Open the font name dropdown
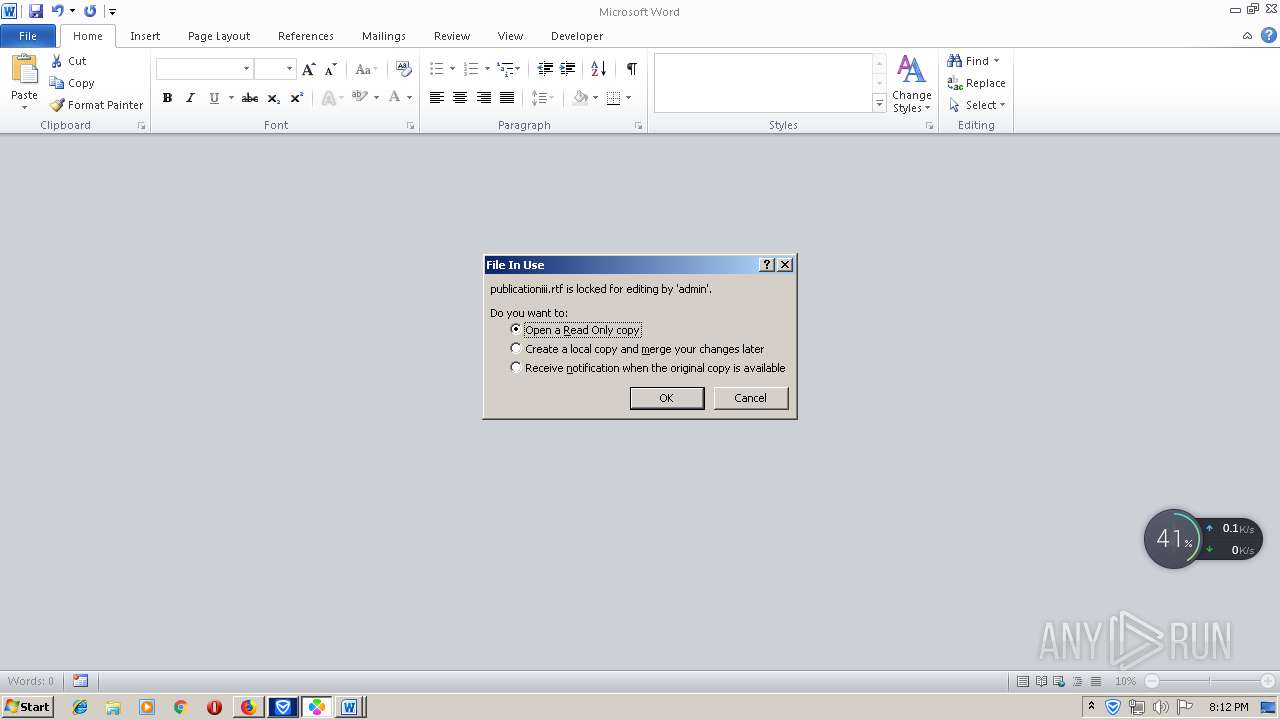 [x=246, y=69]
